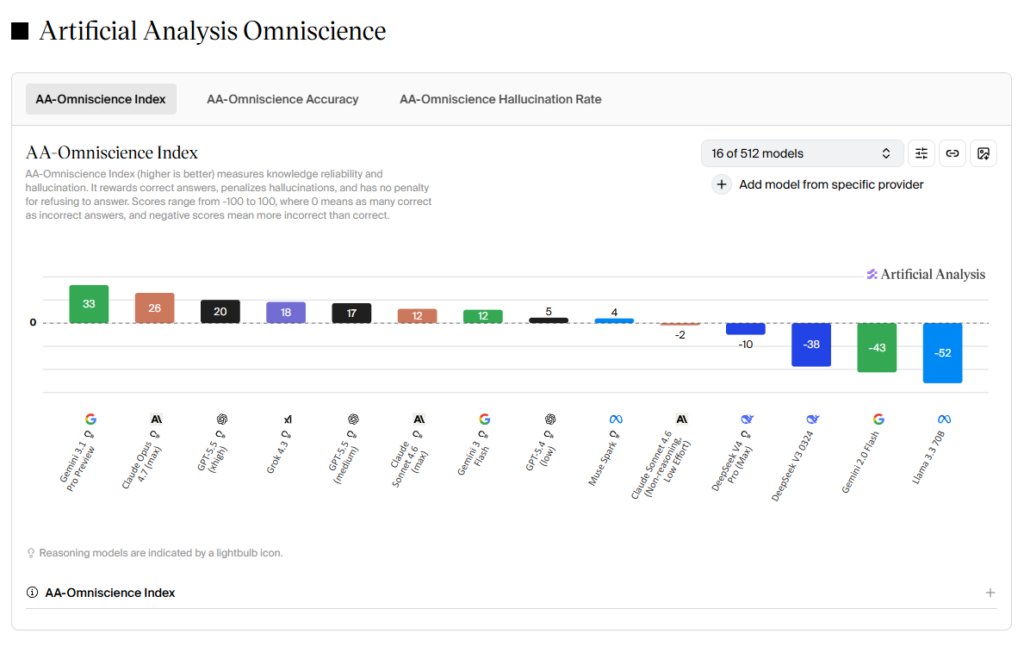Switch to AA-Omniscience Index tab

click(x=101, y=99)
